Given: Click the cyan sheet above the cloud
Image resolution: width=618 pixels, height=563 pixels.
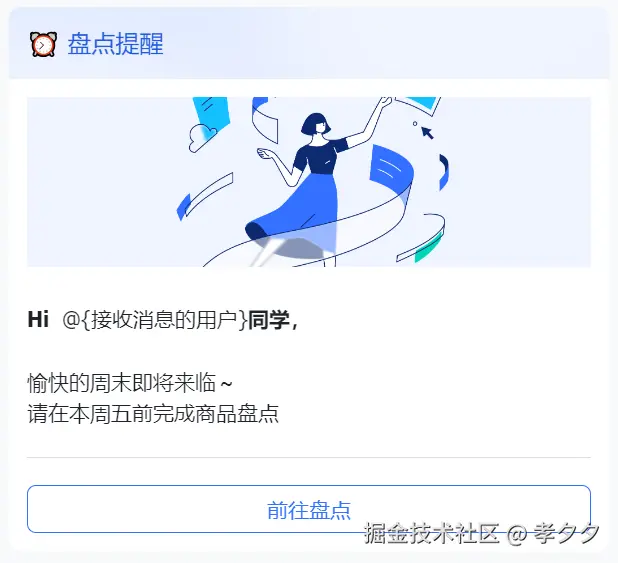Looking at the screenshot, I should [211, 114].
